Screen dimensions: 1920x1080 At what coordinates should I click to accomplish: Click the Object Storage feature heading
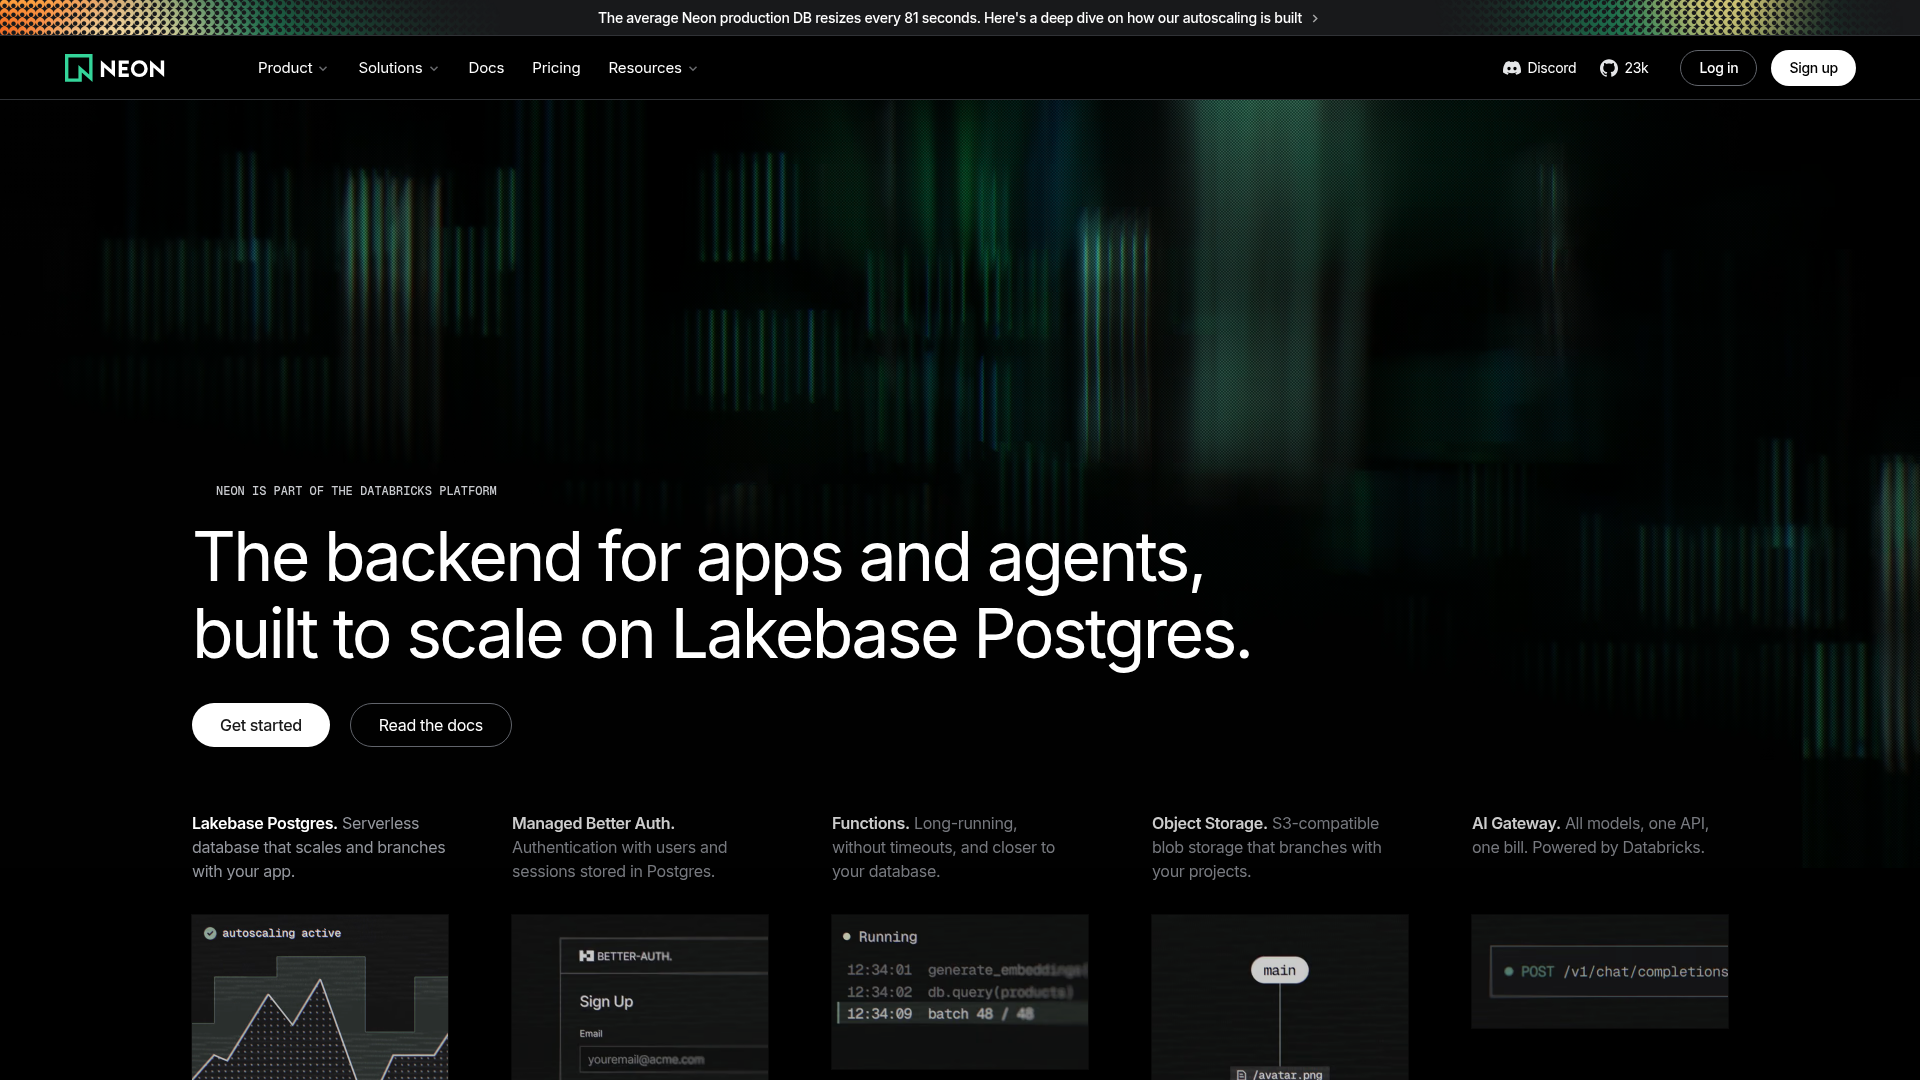pos(1209,823)
